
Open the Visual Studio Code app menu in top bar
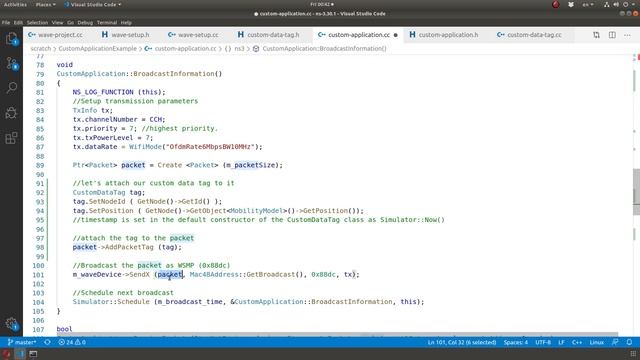(93, 4)
